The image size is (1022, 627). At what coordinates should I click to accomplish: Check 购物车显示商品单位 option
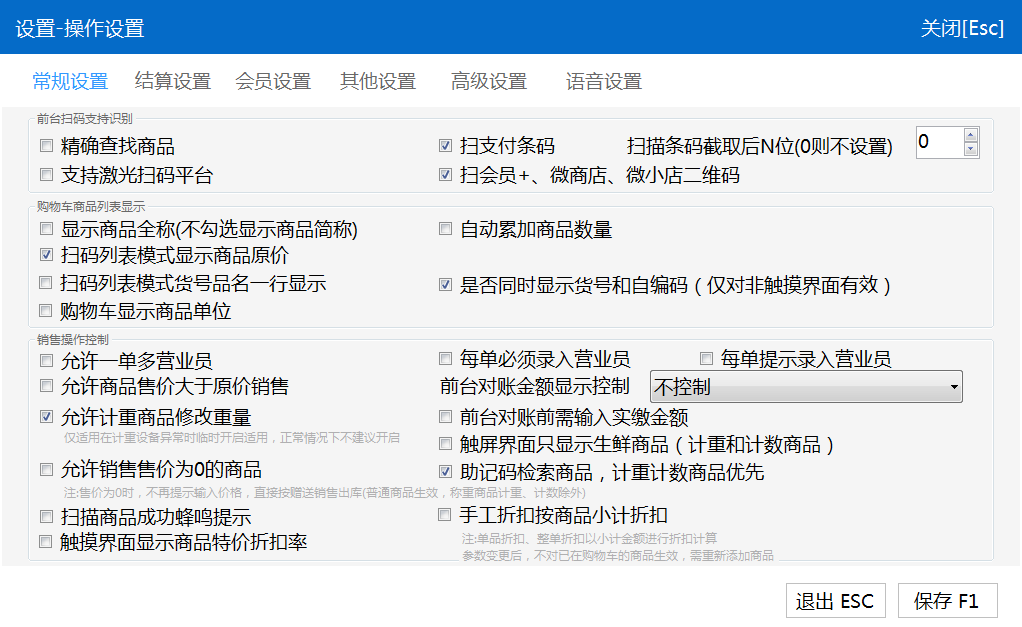[x=46, y=310]
